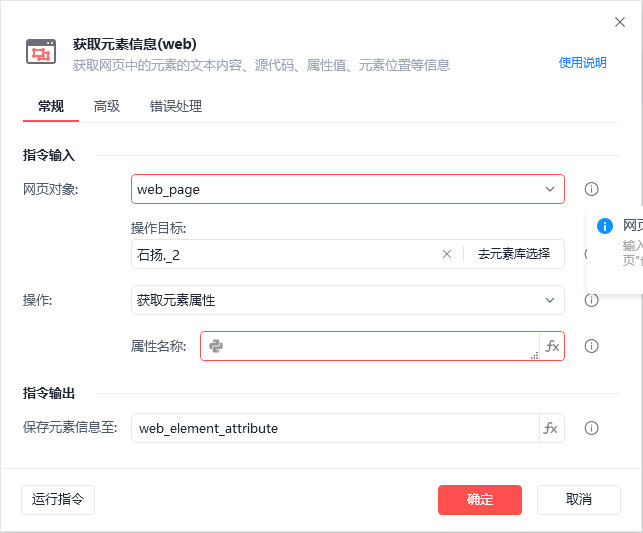
Task: Cancel the dialog with 取消
Action: click(x=578, y=499)
